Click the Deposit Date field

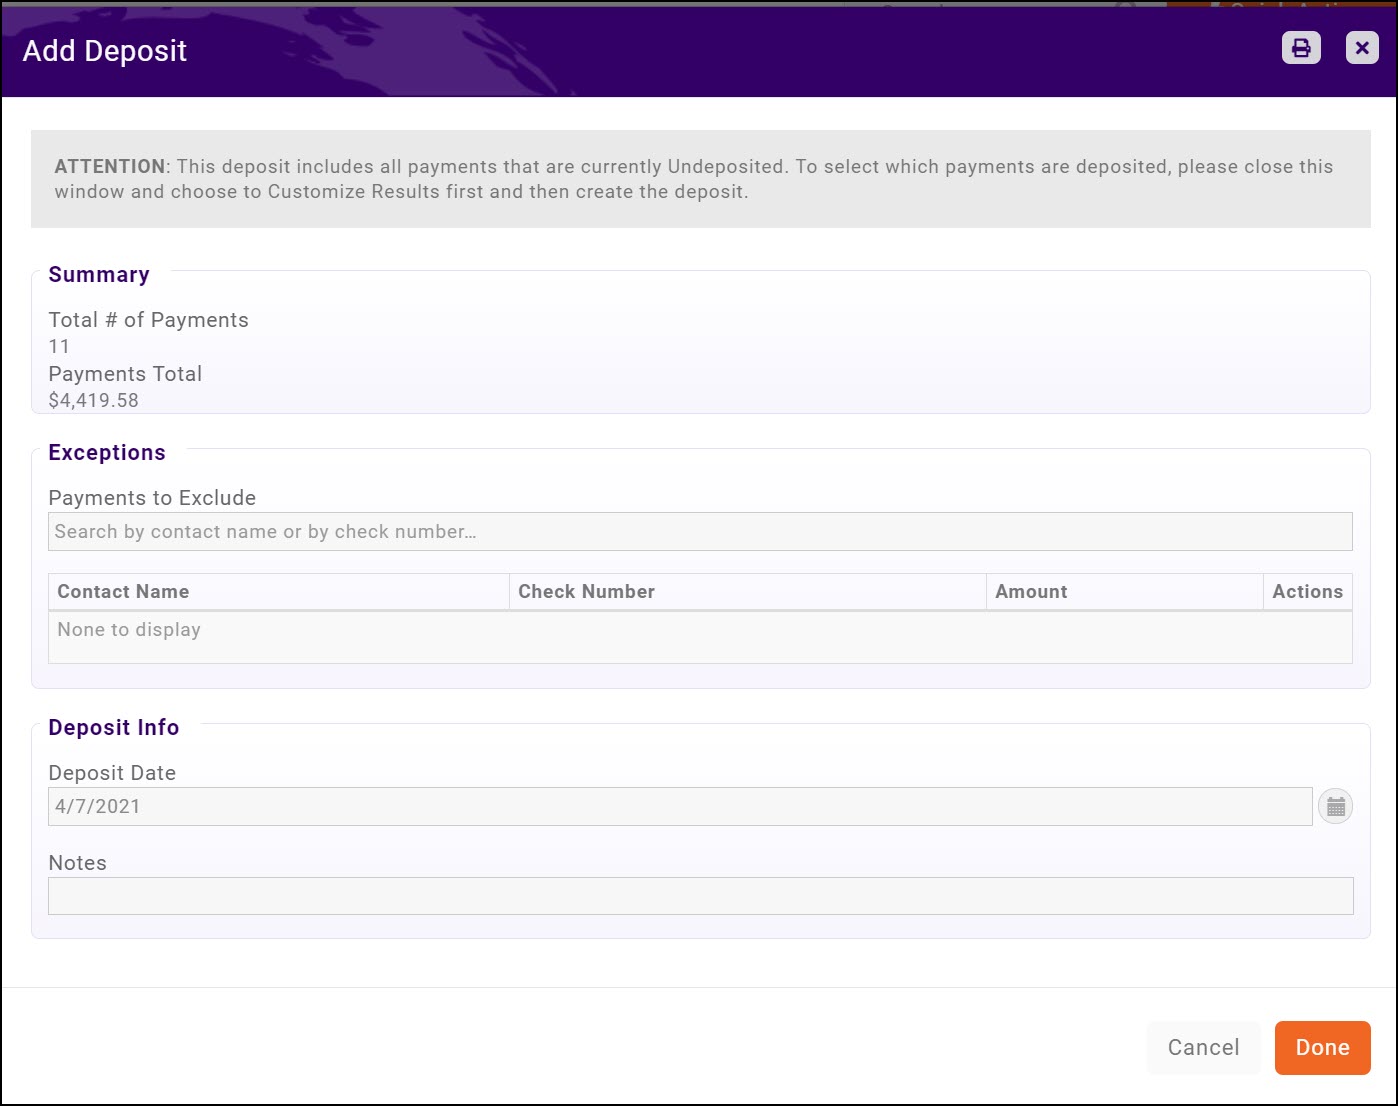point(680,805)
